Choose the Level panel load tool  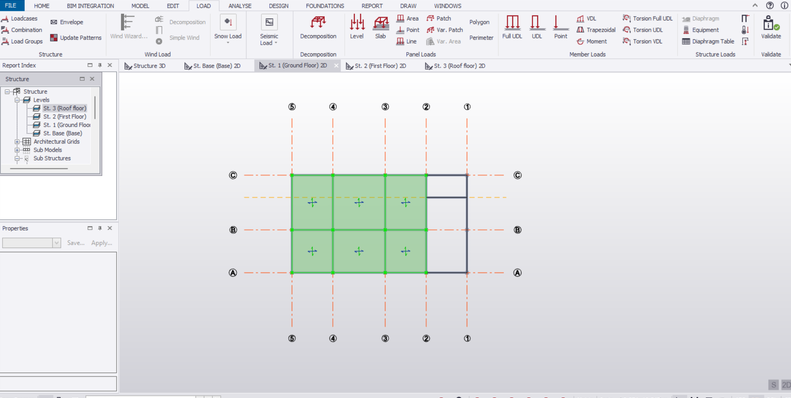click(357, 28)
